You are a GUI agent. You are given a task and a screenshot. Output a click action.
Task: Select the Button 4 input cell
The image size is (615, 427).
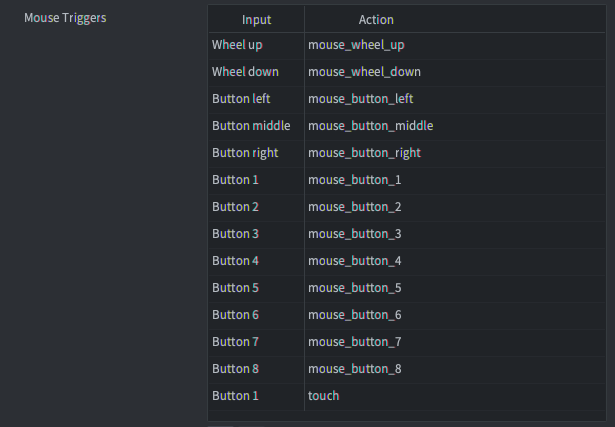(x=256, y=261)
